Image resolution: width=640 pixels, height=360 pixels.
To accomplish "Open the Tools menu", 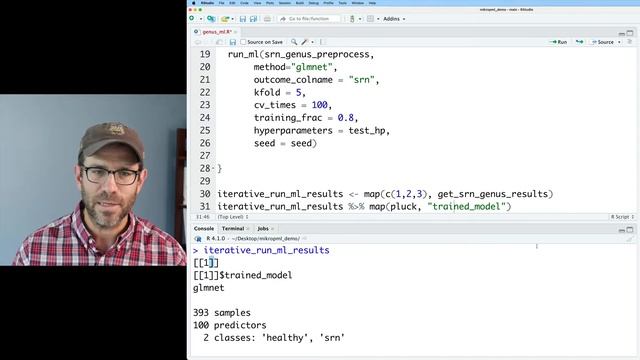I will pos(342,3).
